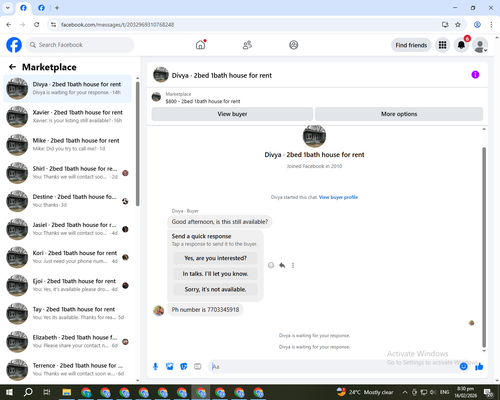Viewport: 500px width, 400px height.
Task: Open Chrome three-dot menu
Action: pyautogui.click(x=491, y=25)
